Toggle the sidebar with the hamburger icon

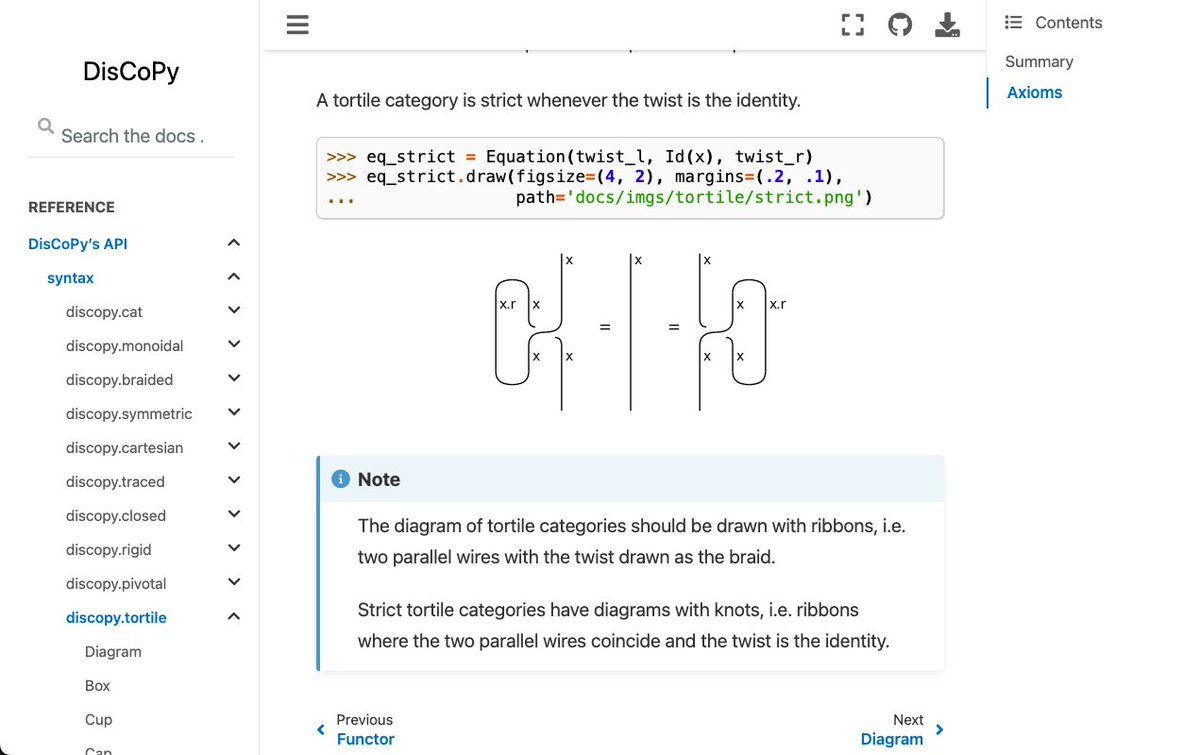(297, 25)
